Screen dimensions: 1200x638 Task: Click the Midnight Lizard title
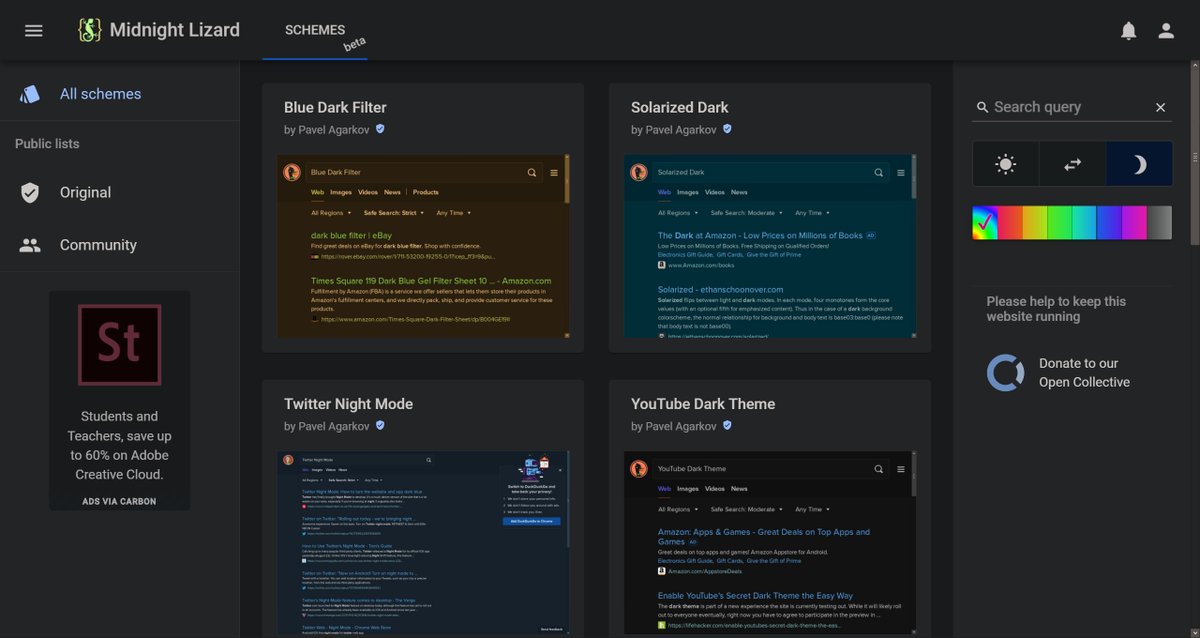175,30
